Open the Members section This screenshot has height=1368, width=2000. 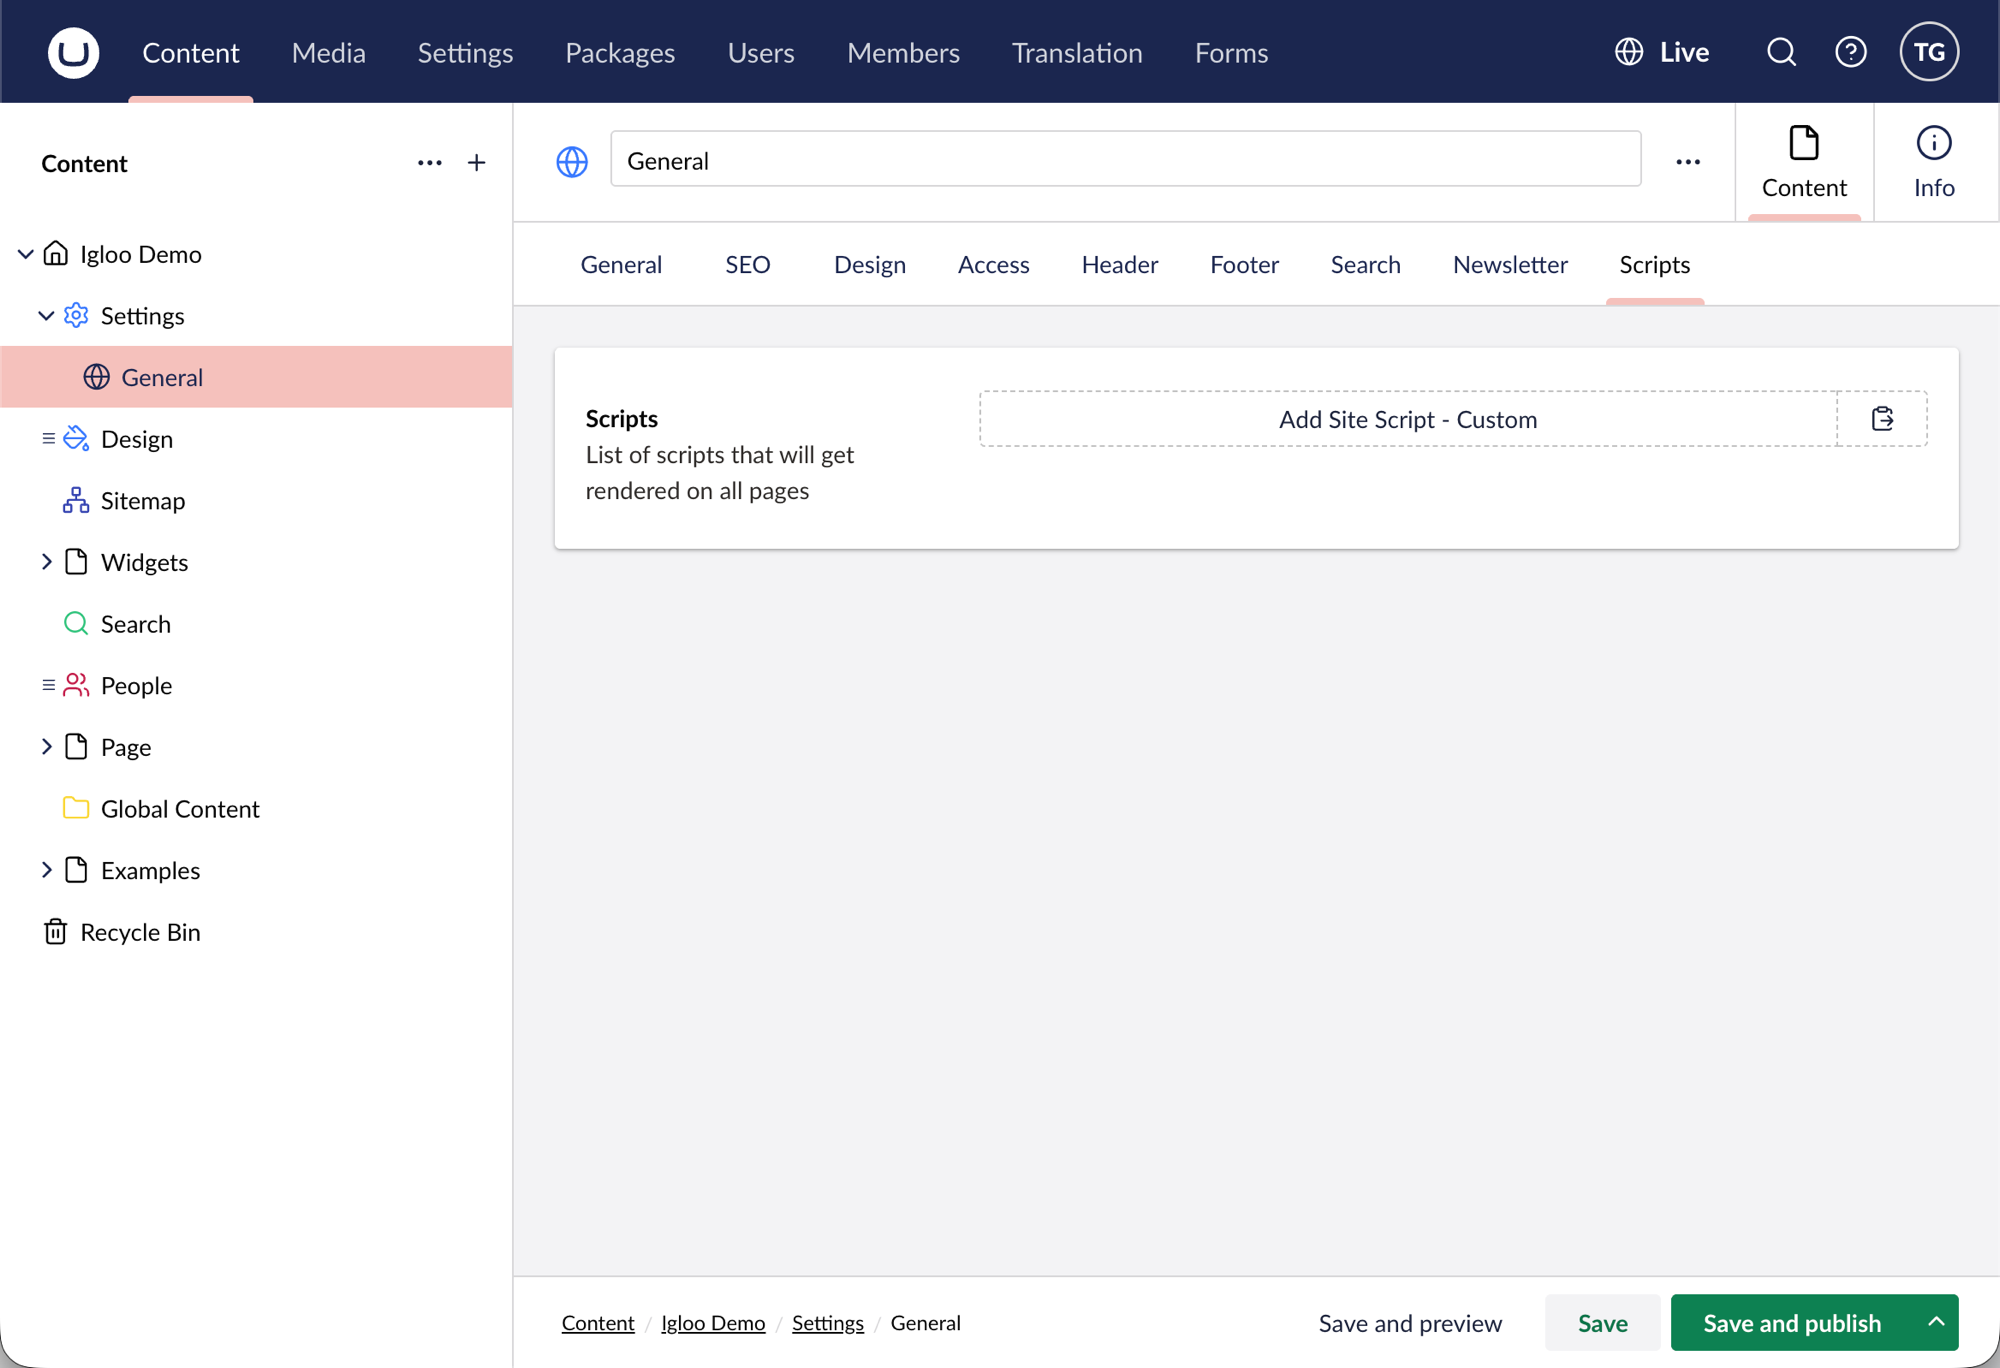tap(903, 52)
